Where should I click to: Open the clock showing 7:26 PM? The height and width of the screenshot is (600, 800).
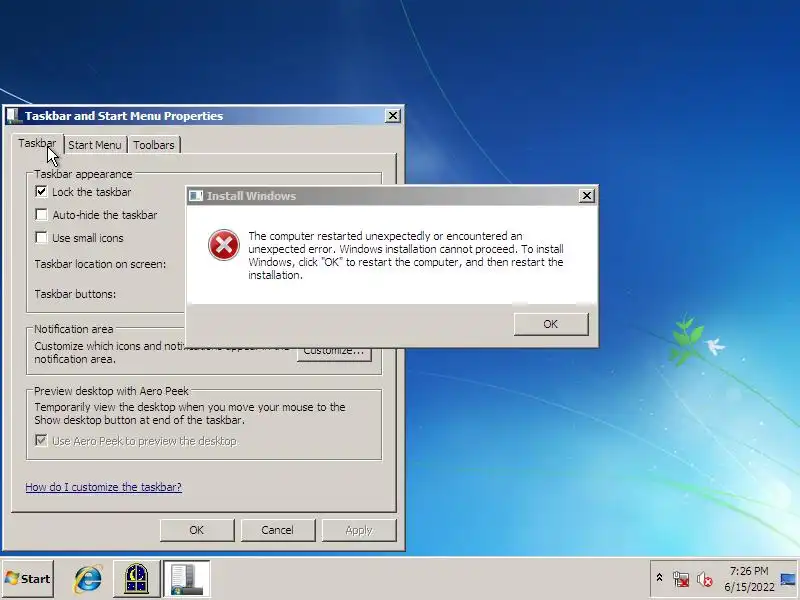point(749,579)
